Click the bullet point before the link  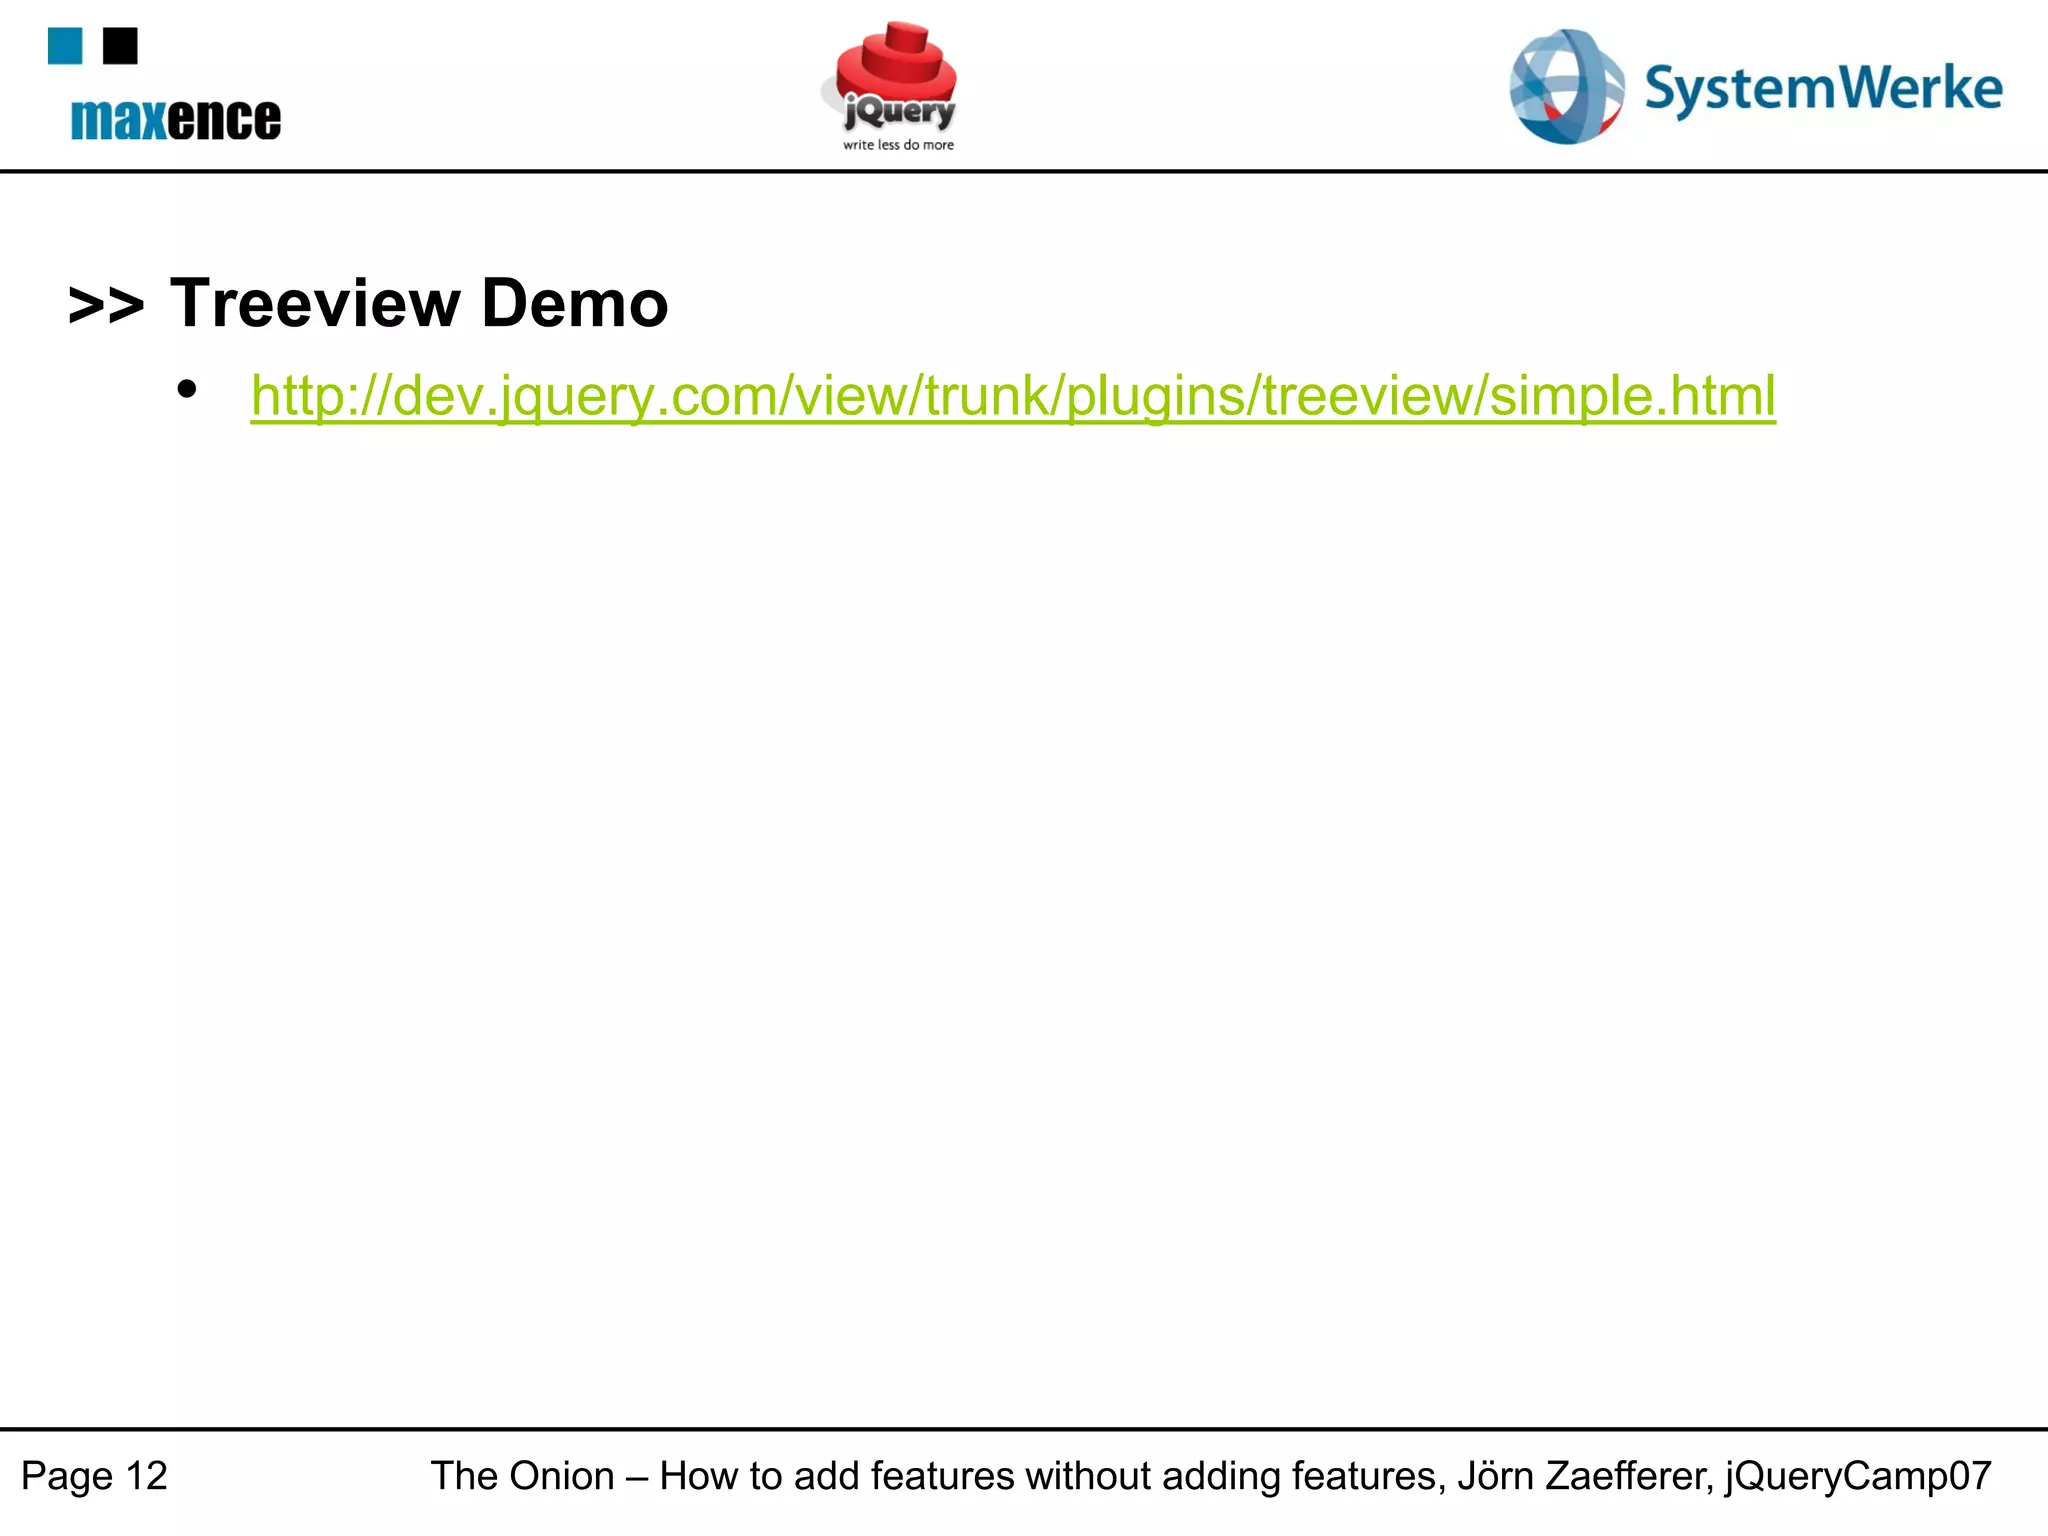point(186,390)
